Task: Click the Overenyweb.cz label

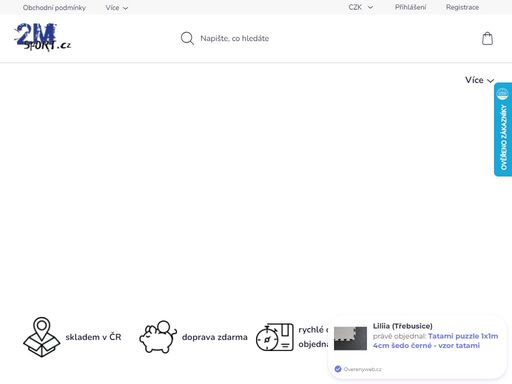Action: pos(362,369)
